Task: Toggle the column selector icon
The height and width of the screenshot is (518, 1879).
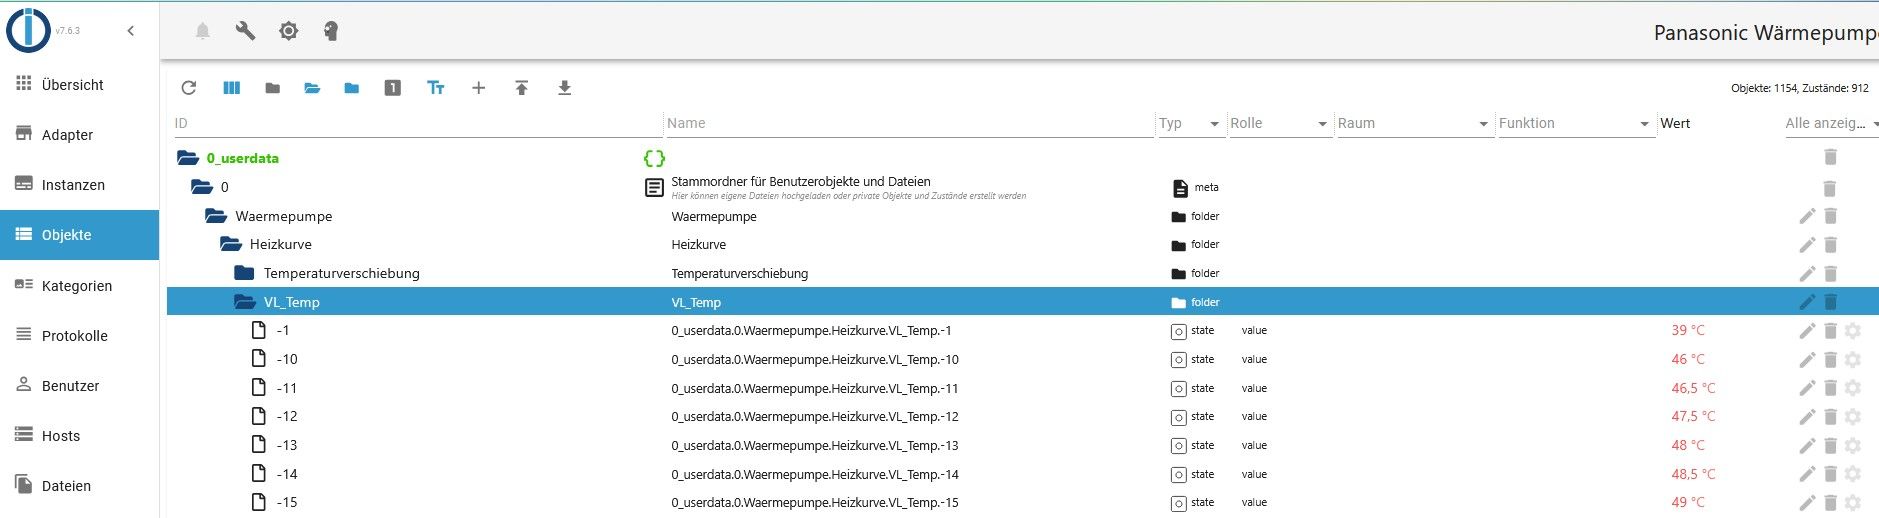Action: (x=232, y=88)
